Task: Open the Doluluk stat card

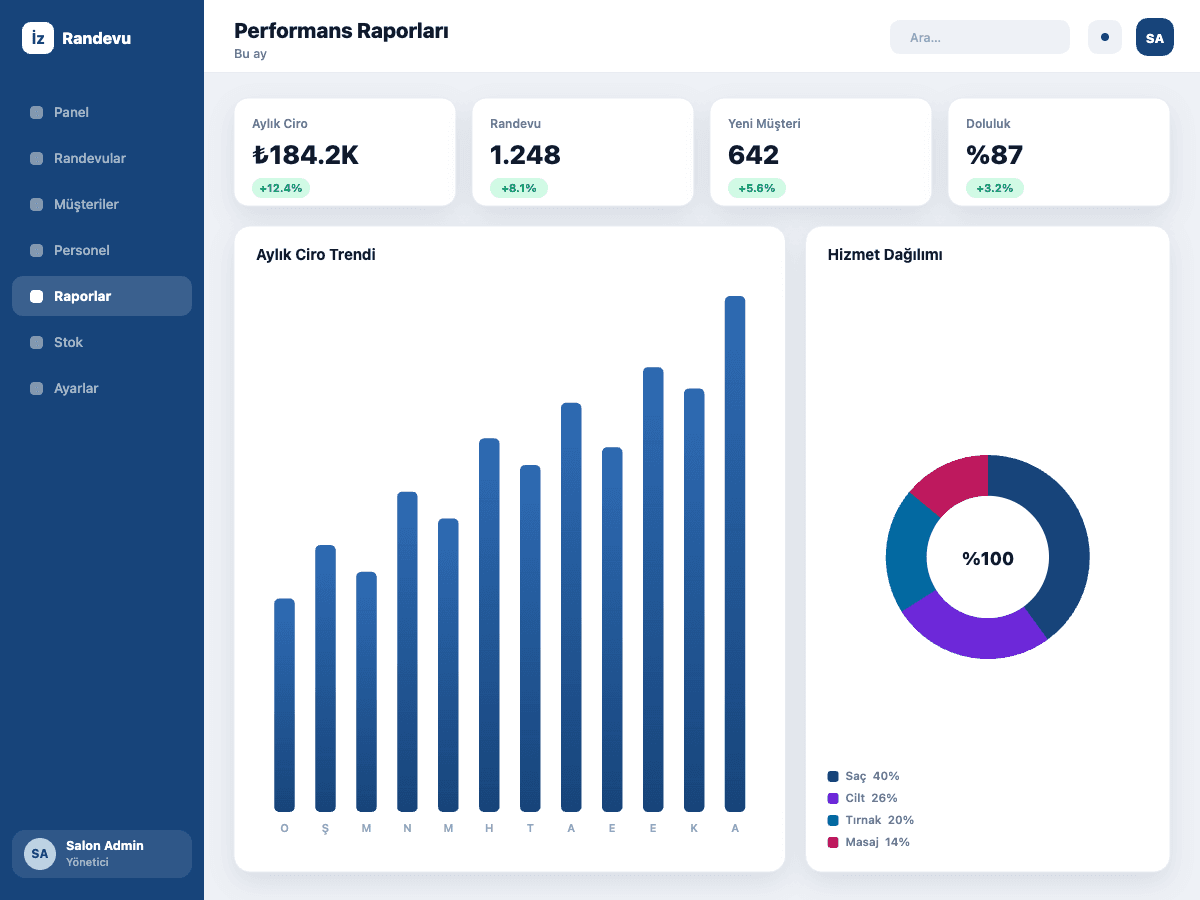Action: [1059, 152]
